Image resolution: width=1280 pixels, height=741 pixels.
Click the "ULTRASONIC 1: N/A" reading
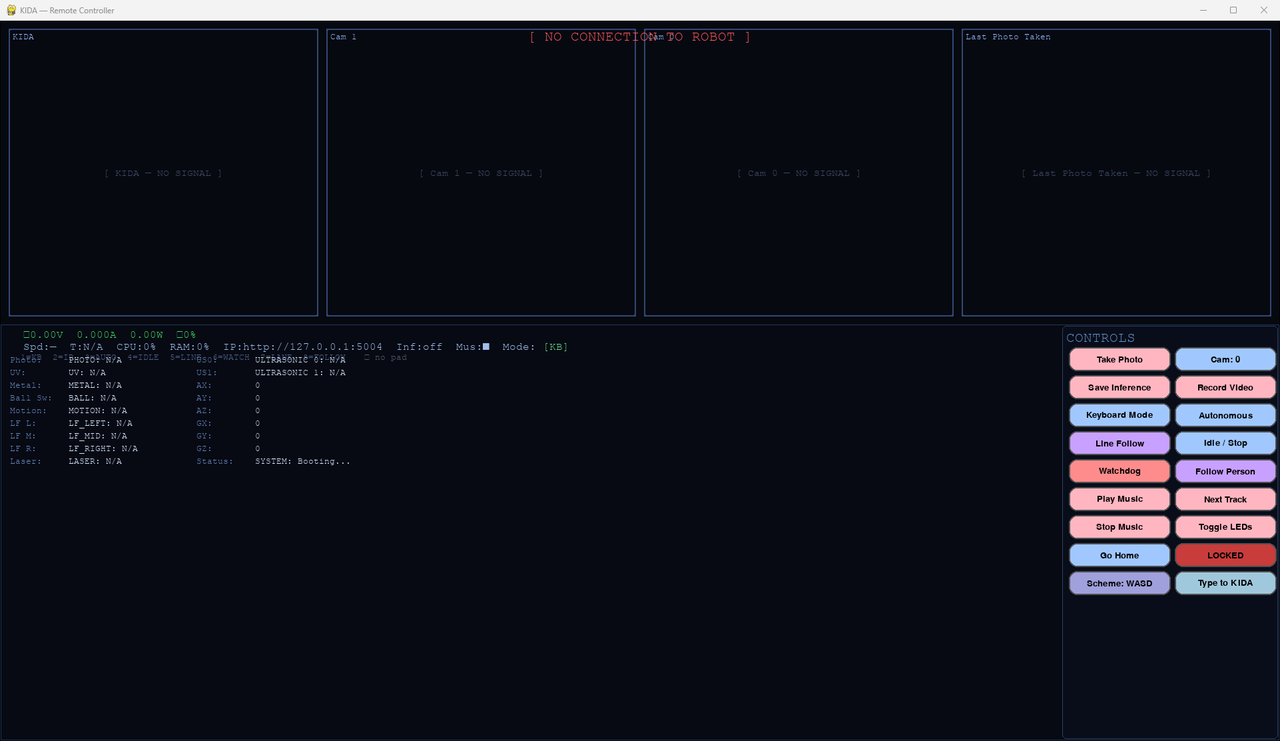point(300,373)
